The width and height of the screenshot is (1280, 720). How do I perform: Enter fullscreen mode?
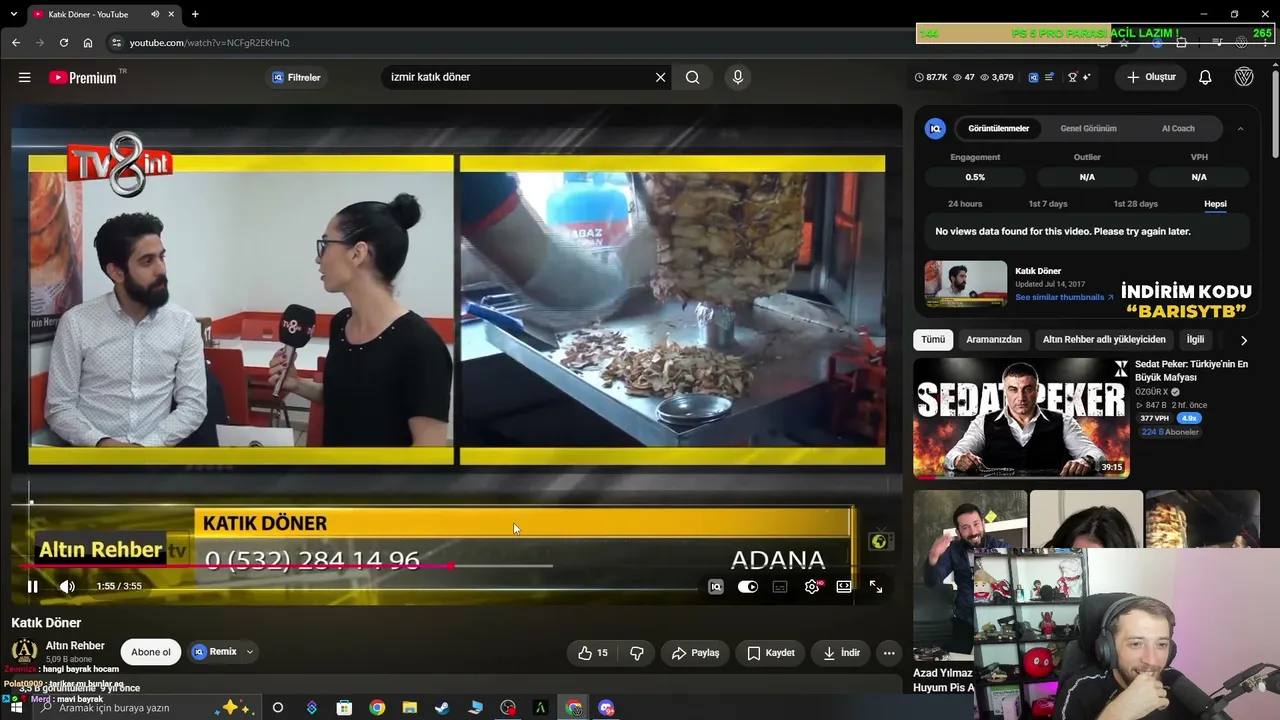coord(876,587)
